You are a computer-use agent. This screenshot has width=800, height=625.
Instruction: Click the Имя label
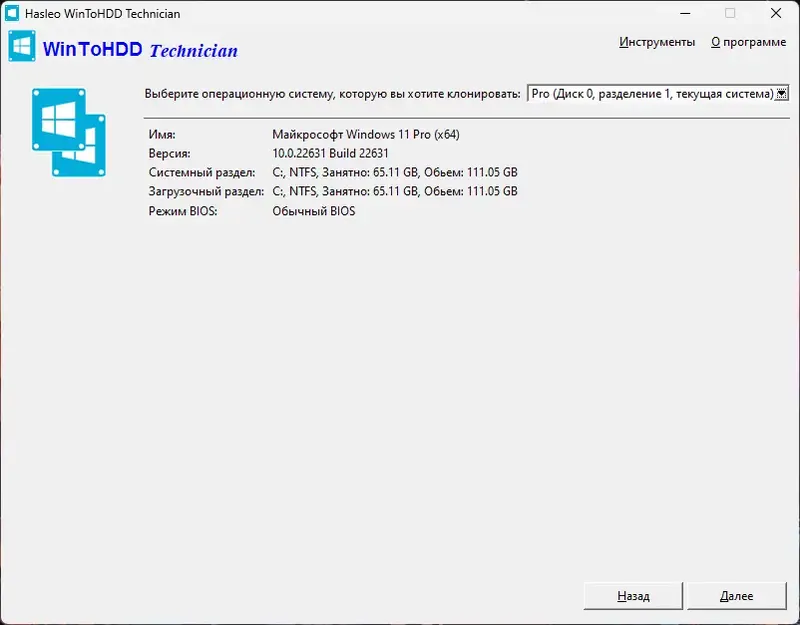[162, 135]
